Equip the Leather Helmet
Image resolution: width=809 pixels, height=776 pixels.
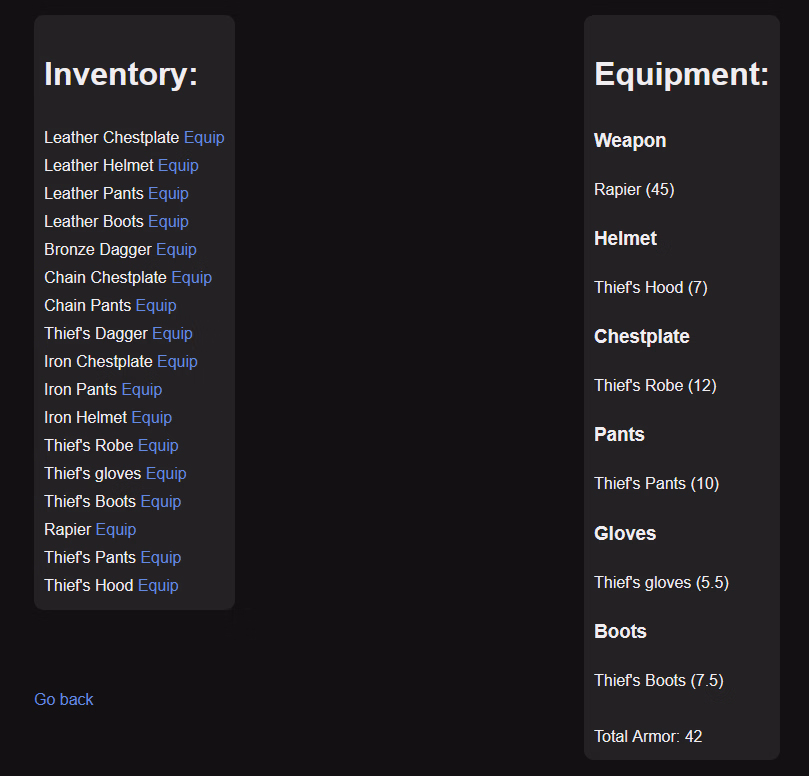coord(178,166)
